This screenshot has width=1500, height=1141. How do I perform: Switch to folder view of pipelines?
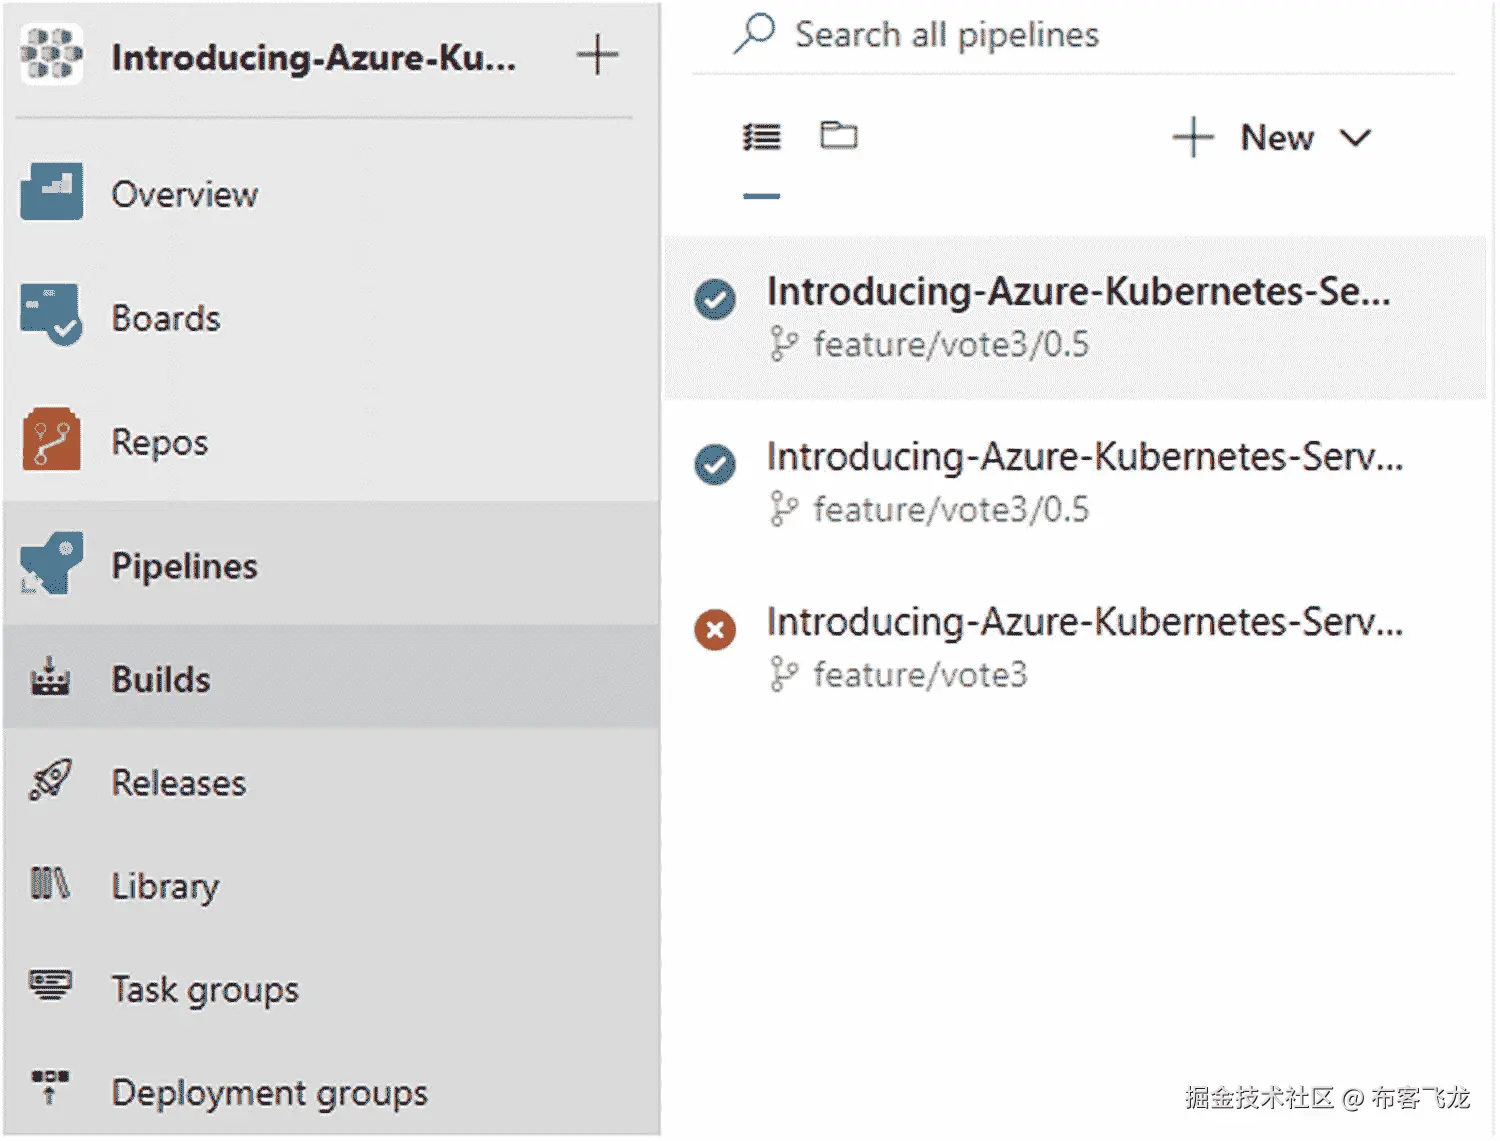[x=838, y=135]
